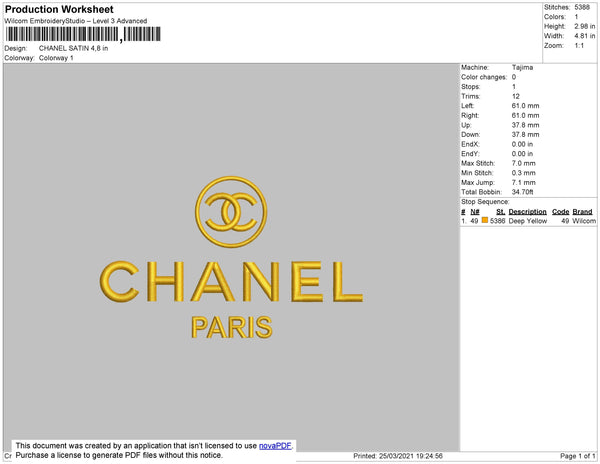Click the 'Wilcom' brand cell

pos(584,221)
